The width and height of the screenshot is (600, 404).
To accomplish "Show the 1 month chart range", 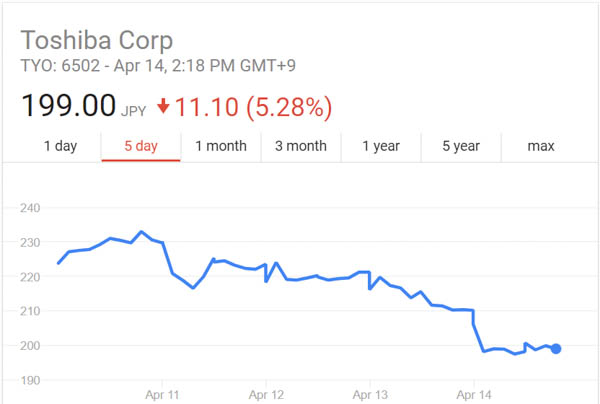I will (x=221, y=146).
